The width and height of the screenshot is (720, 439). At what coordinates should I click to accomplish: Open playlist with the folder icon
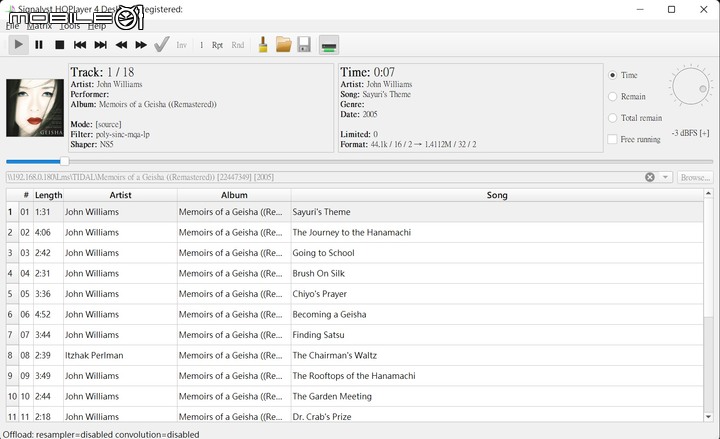point(283,45)
